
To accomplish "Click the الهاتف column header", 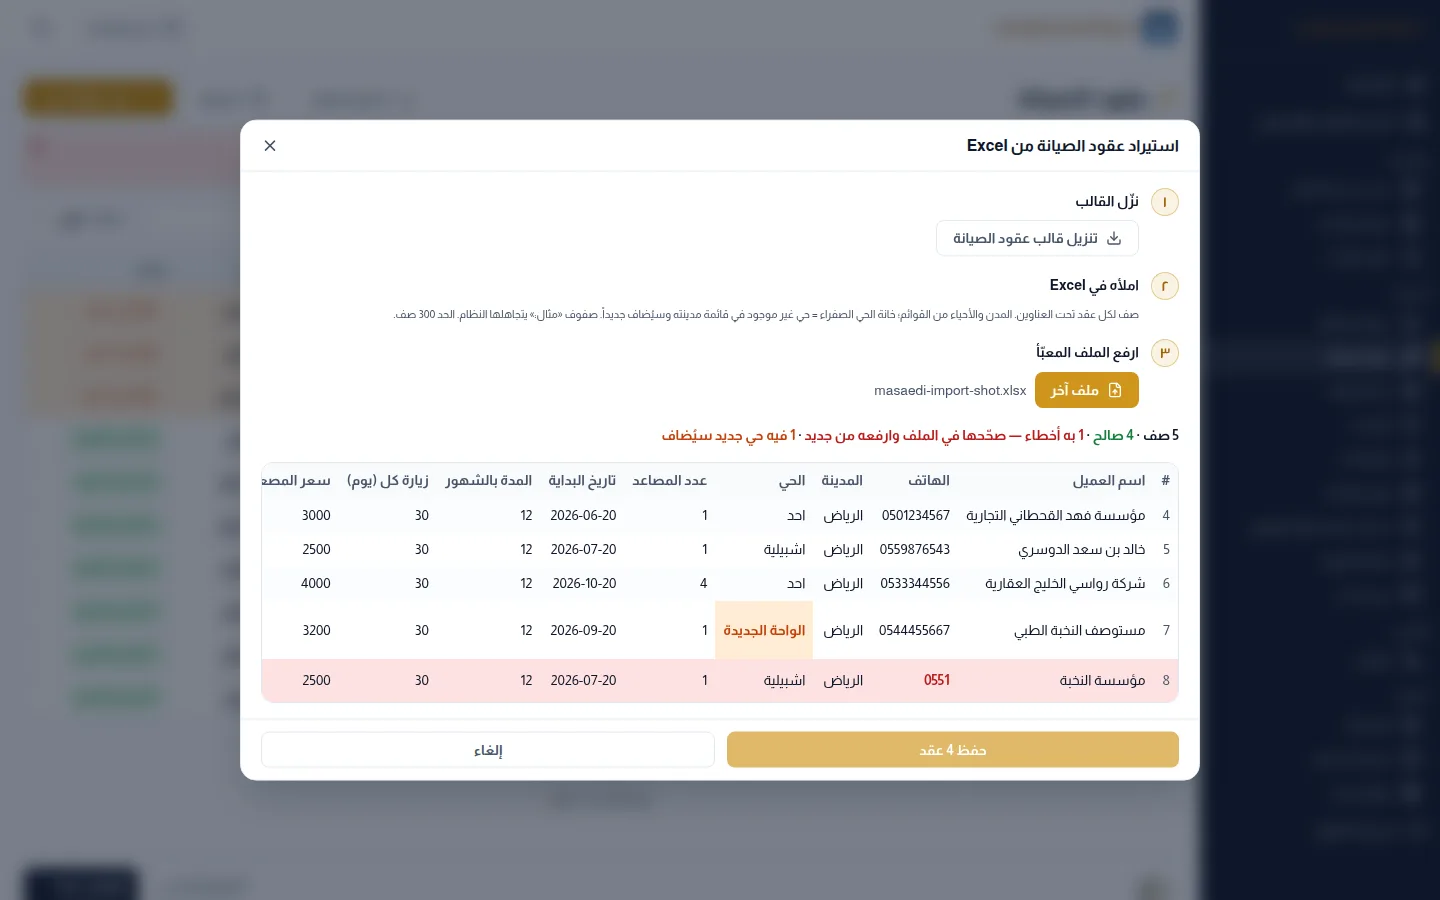I will [929, 481].
